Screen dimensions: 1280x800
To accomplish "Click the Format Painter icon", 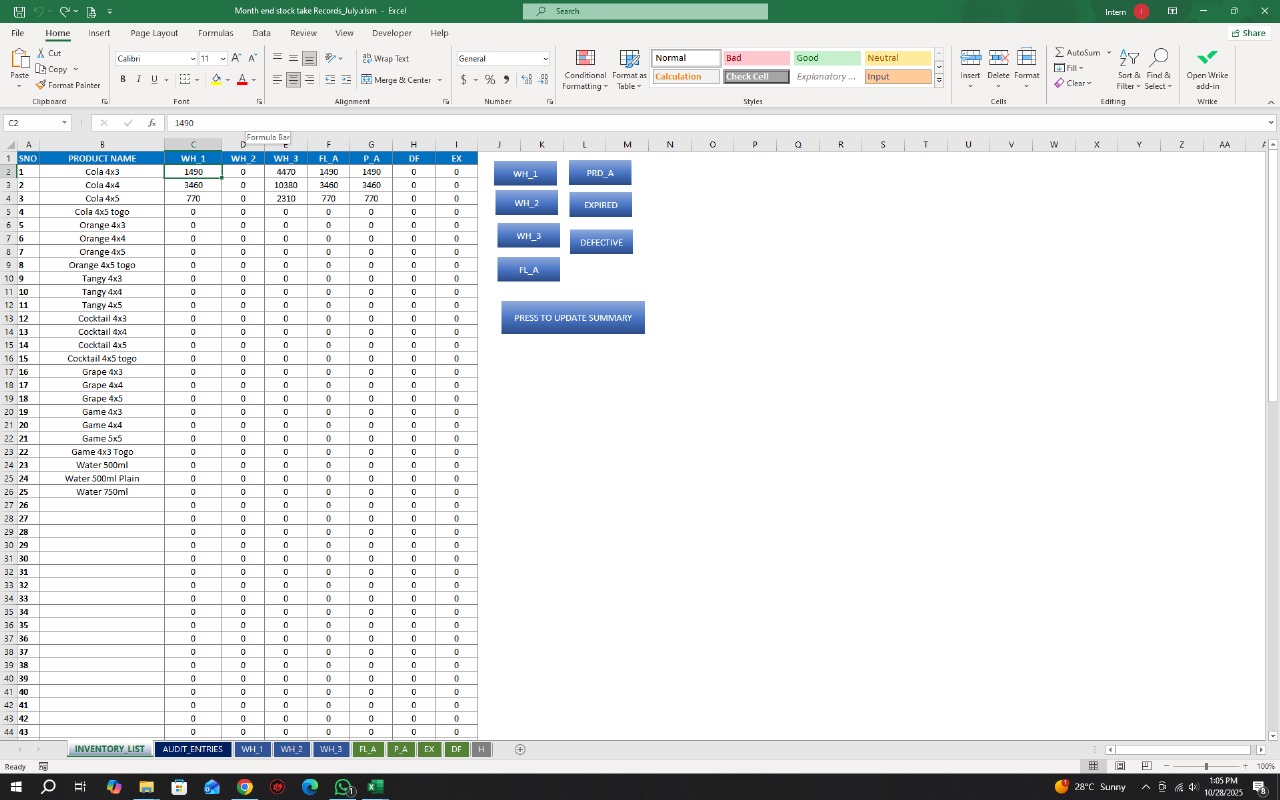I will 41,85.
